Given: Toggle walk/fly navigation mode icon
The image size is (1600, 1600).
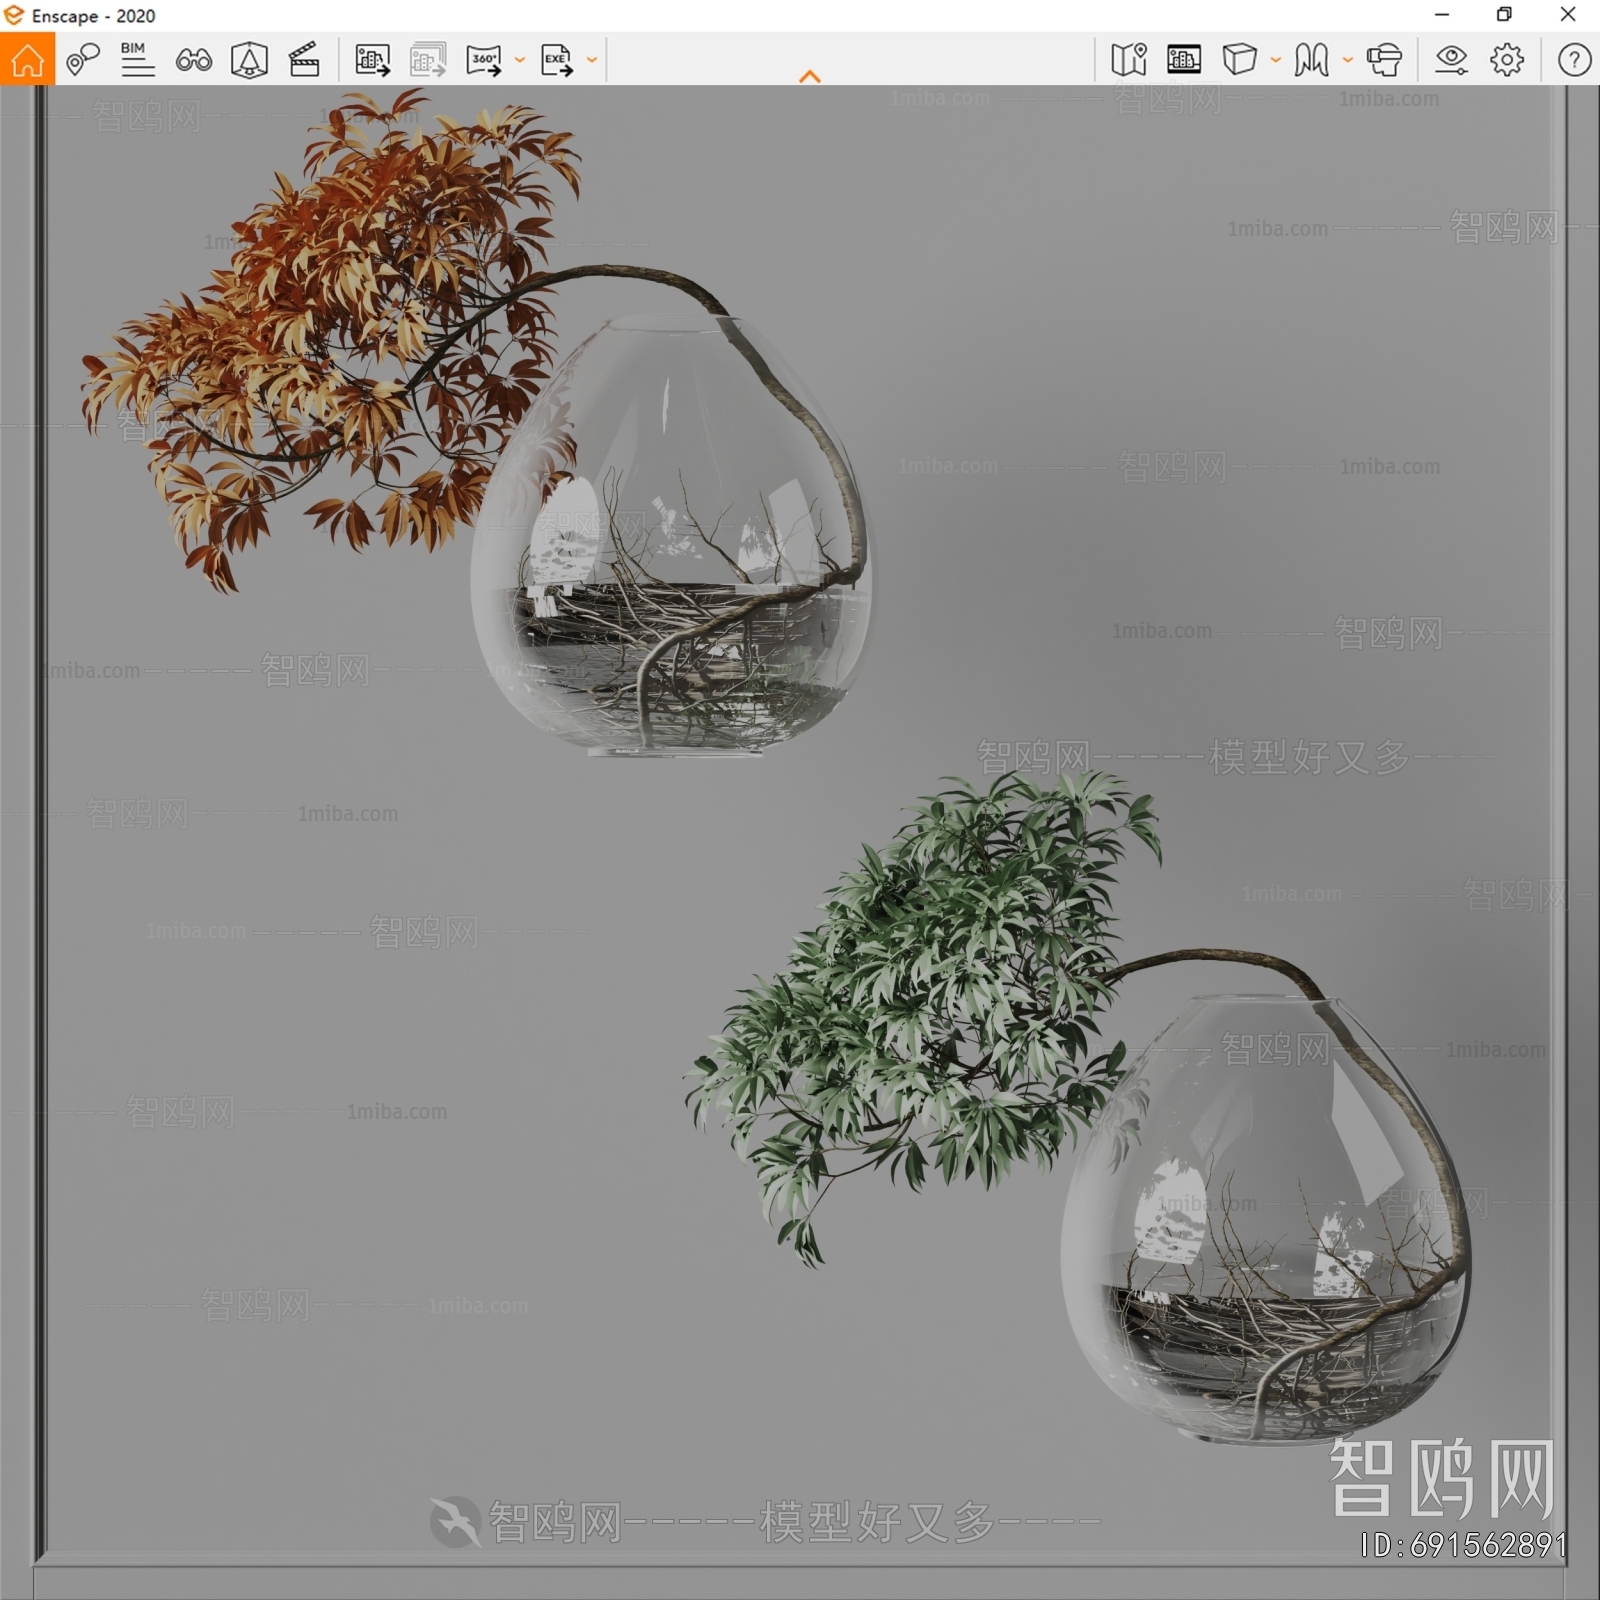Looking at the screenshot, I should click(x=1311, y=60).
